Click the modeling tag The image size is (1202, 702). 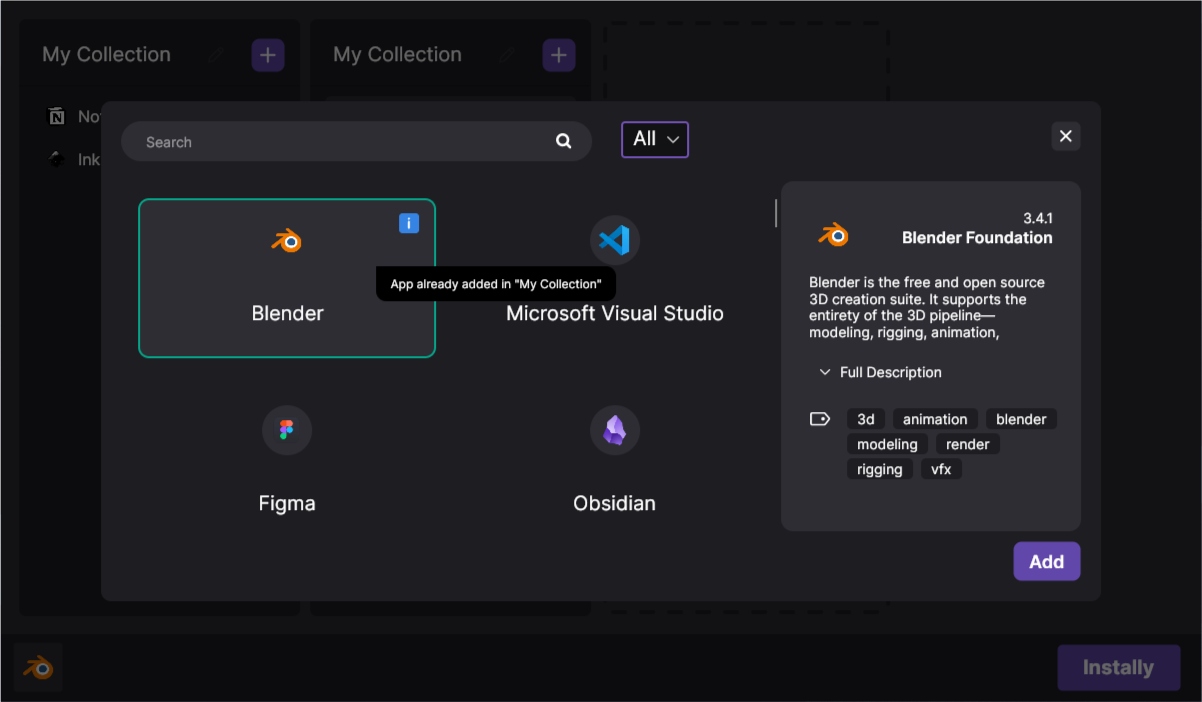coord(887,444)
